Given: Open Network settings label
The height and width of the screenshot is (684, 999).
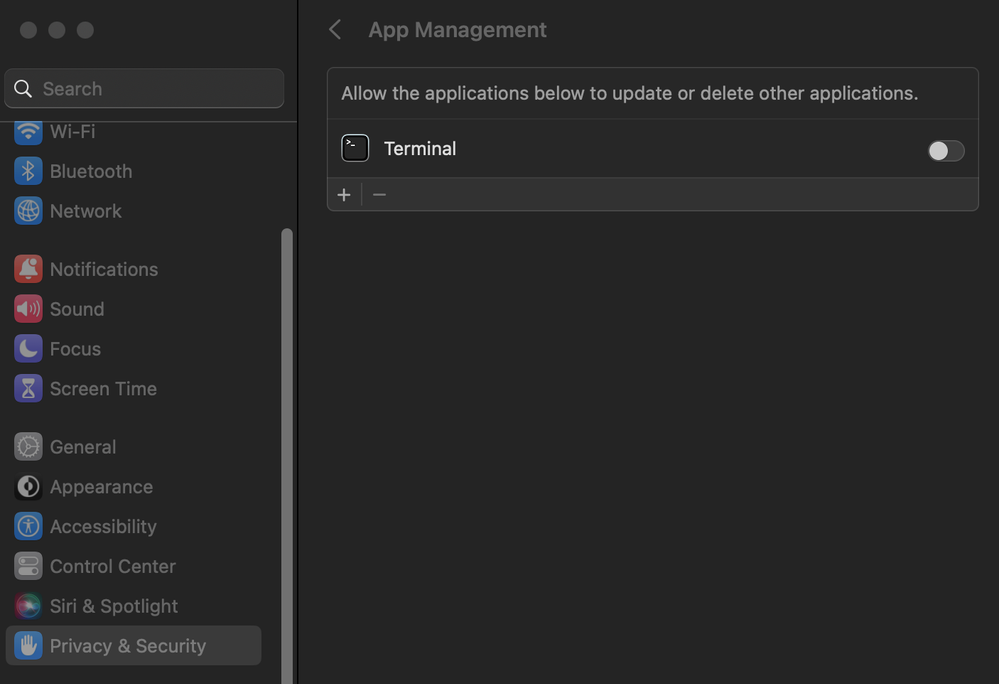Looking at the screenshot, I should (85, 211).
